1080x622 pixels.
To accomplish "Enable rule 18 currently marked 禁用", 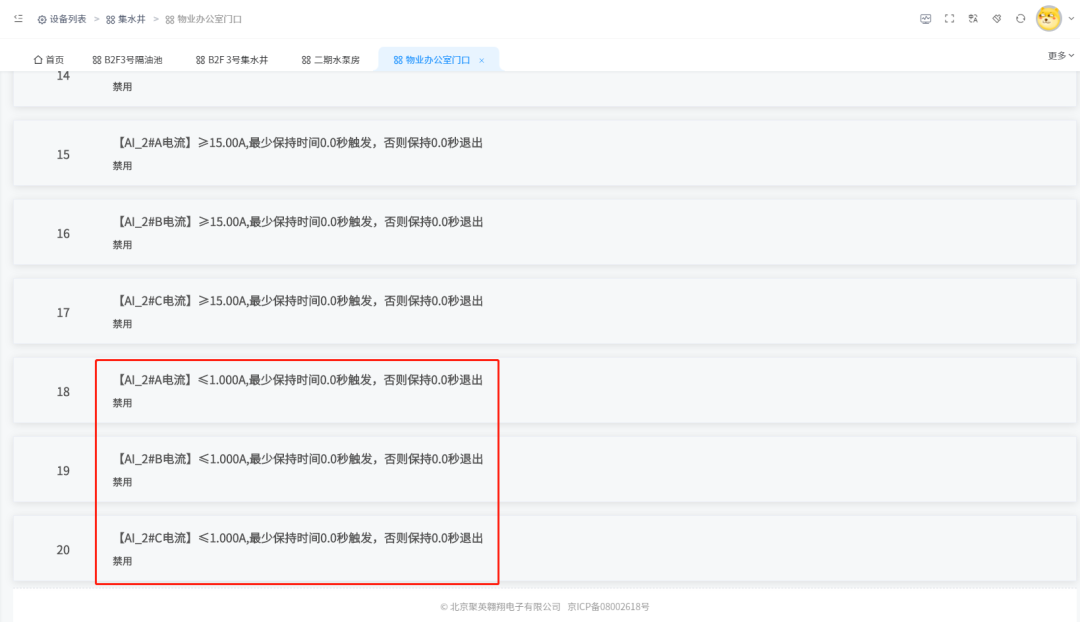I will [122, 402].
